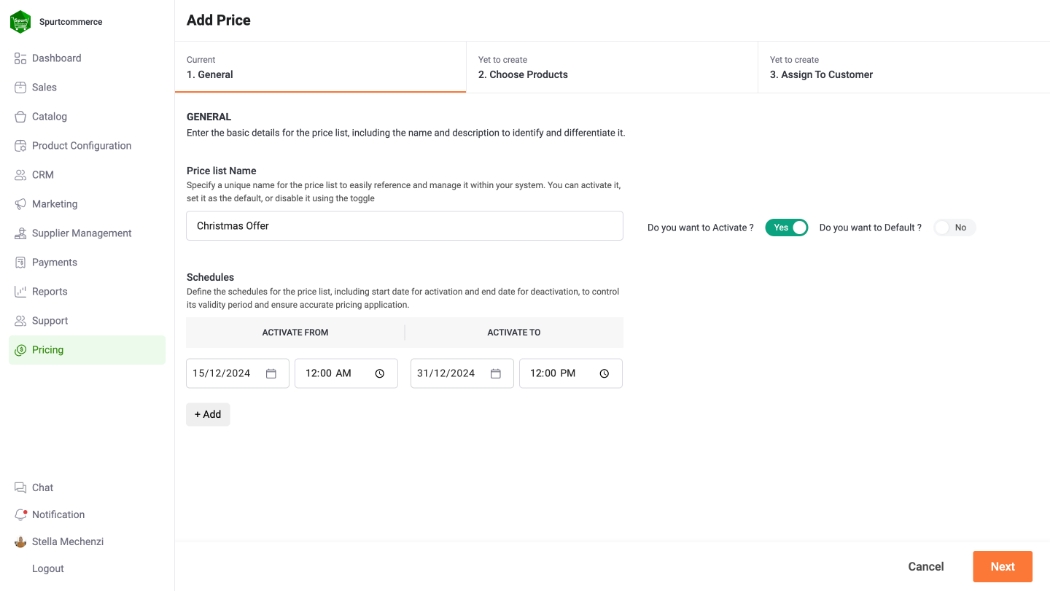The image size is (1050, 591).
Task: Click the Spurtcommerce logo icon
Action: pos(21,21)
